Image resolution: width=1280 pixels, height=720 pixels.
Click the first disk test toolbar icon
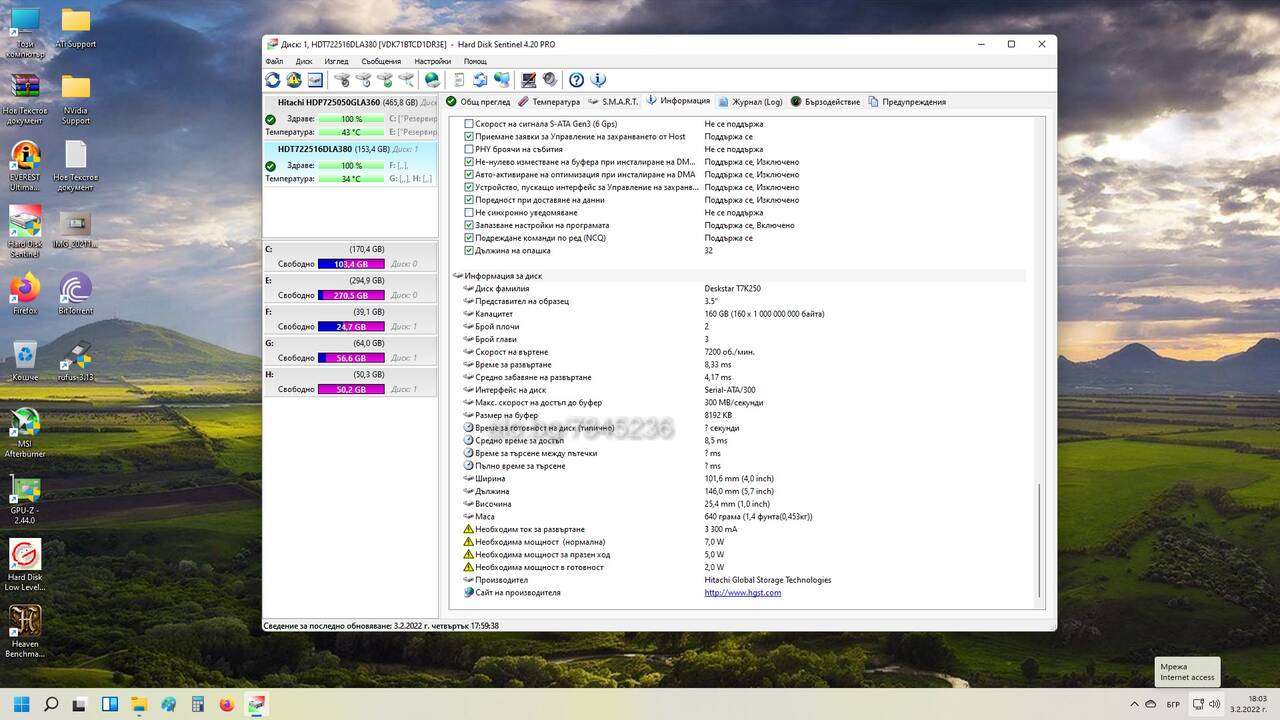pyautogui.click(x=342, y=80)
